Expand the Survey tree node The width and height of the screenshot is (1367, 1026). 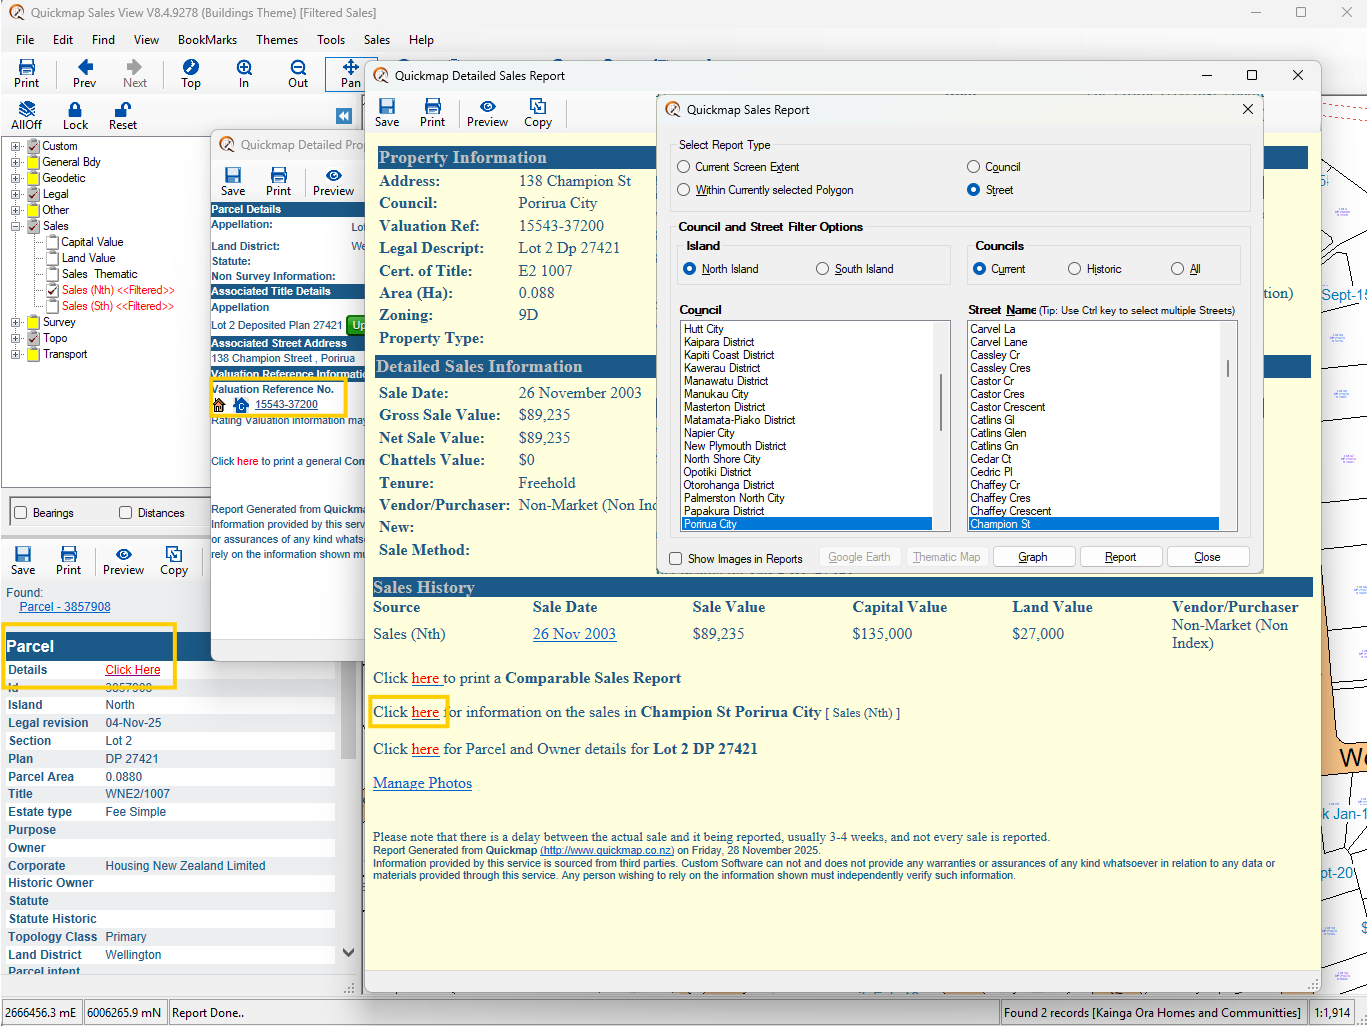16,322
